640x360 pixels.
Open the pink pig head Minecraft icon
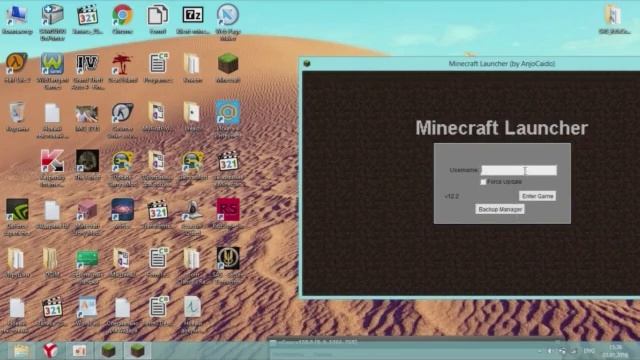87,210
